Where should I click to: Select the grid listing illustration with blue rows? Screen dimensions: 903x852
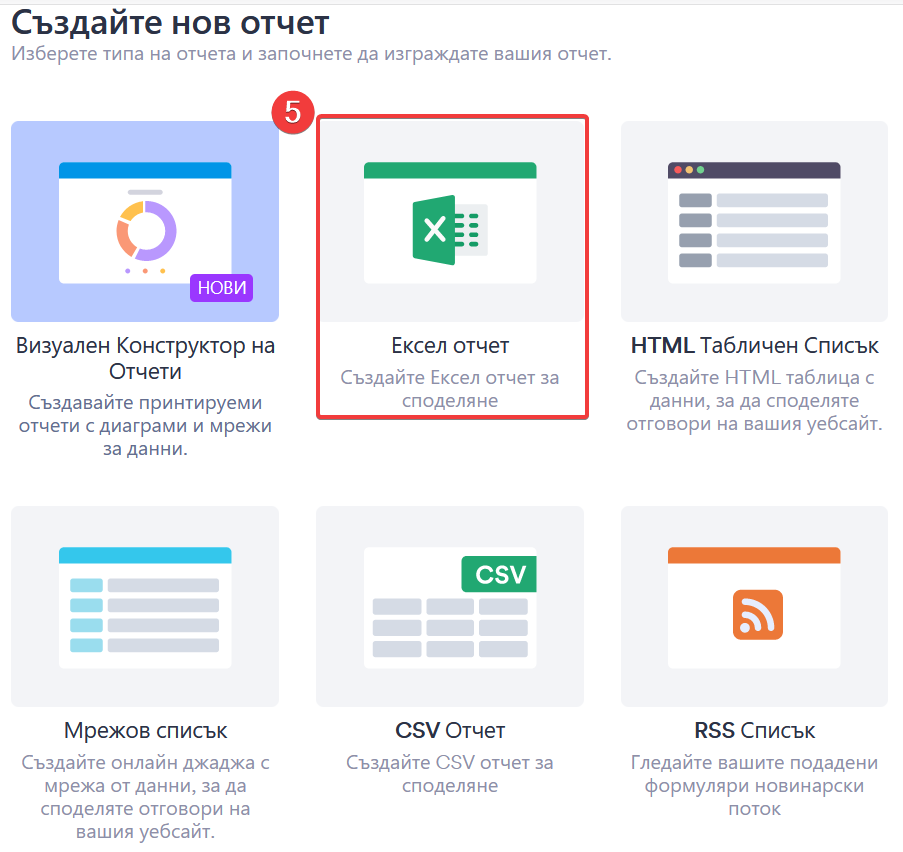click(x=145, y=607)
